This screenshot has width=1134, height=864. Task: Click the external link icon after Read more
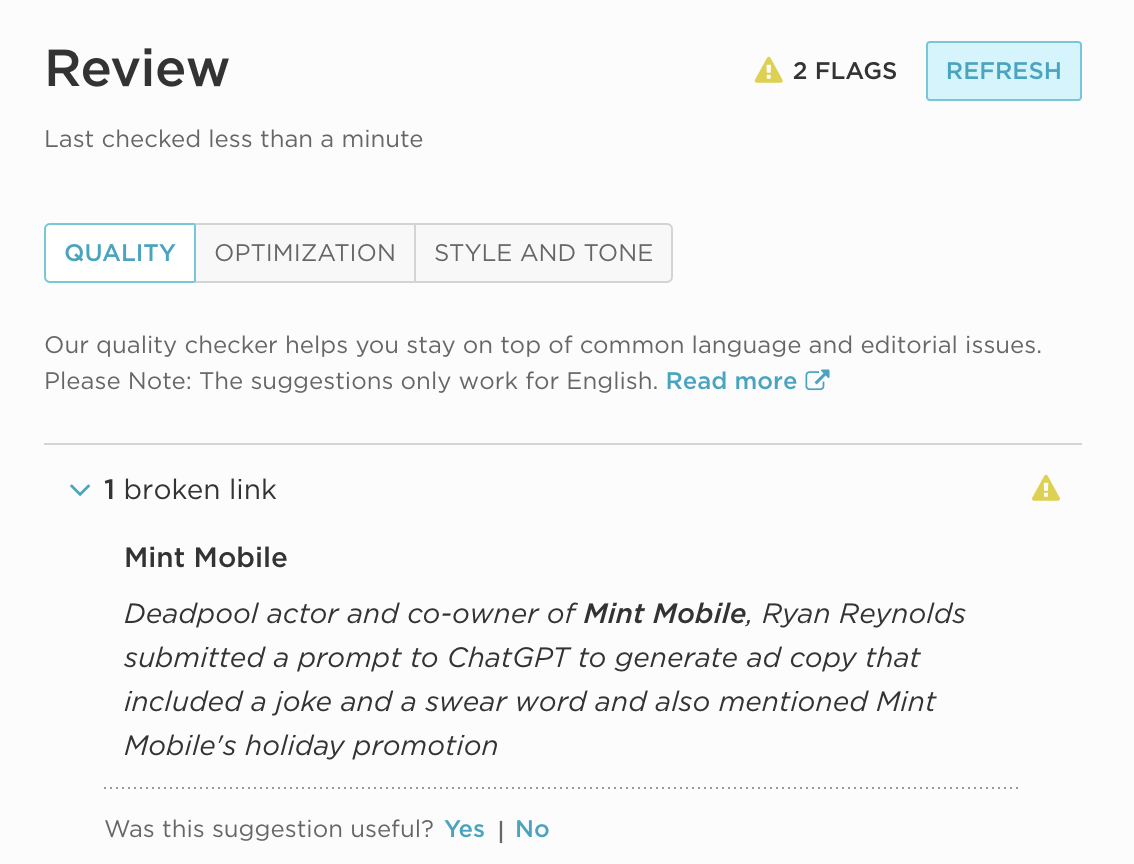817,380
